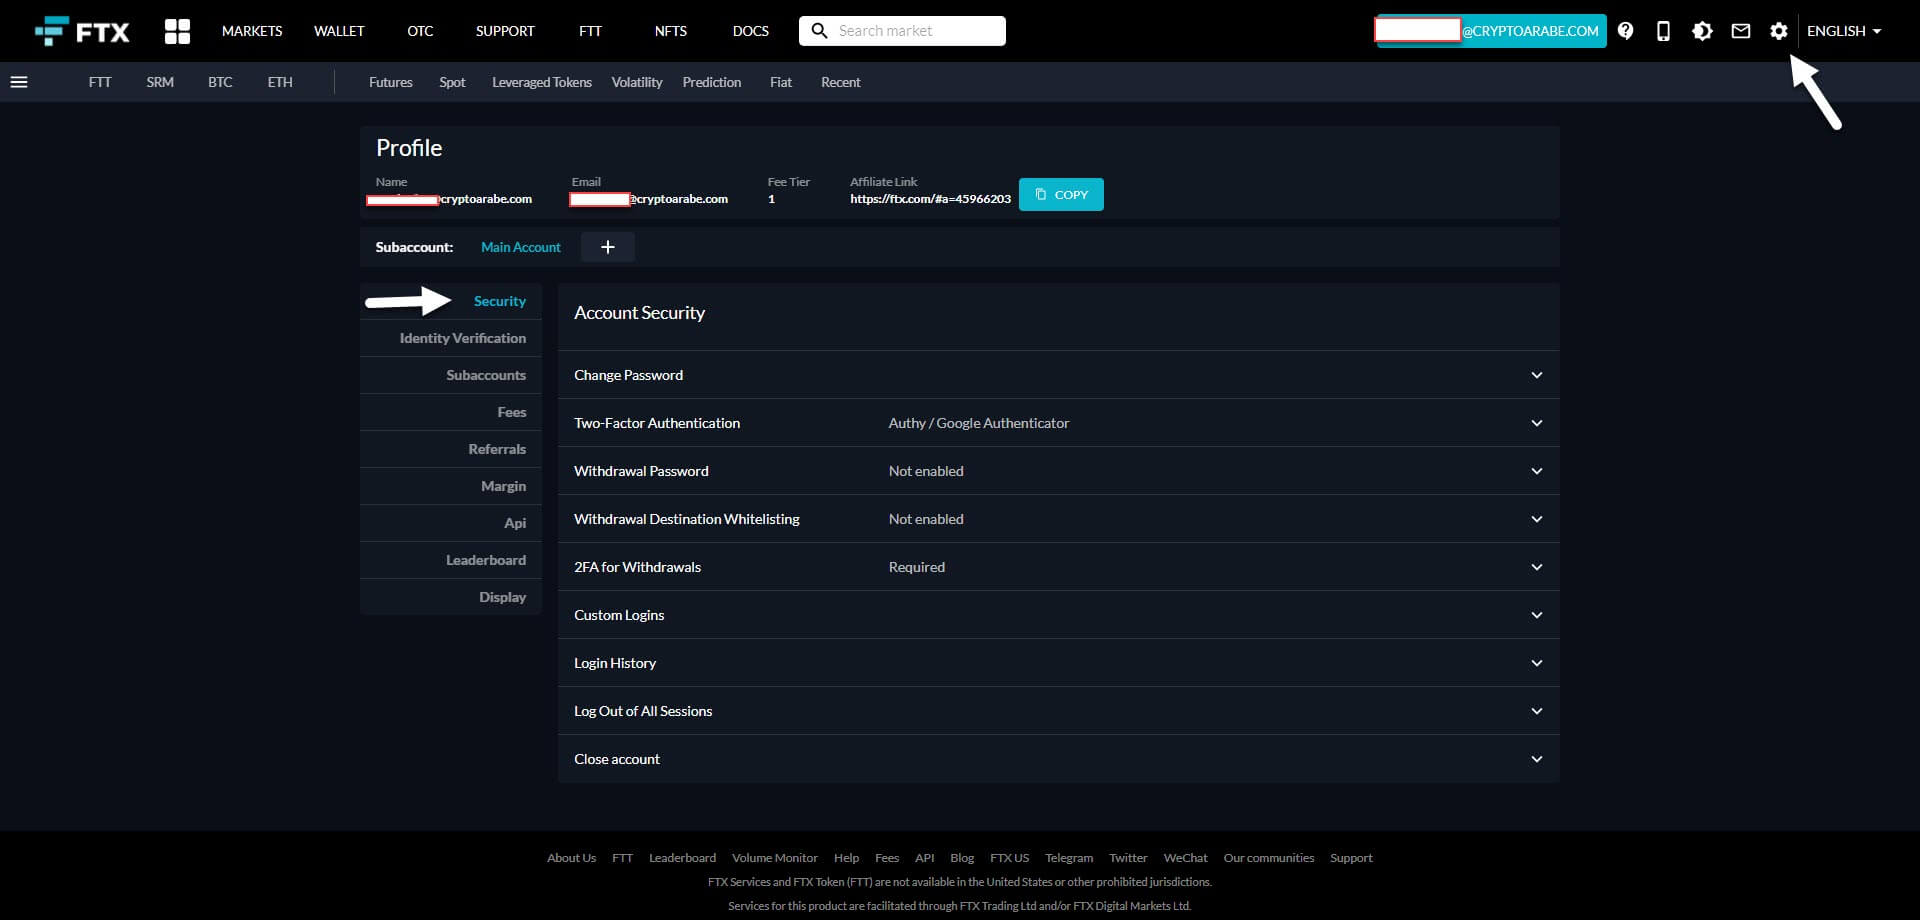1920x920 pixels.
Task: Open the MARKETS menu
Action: click(252, 31)
